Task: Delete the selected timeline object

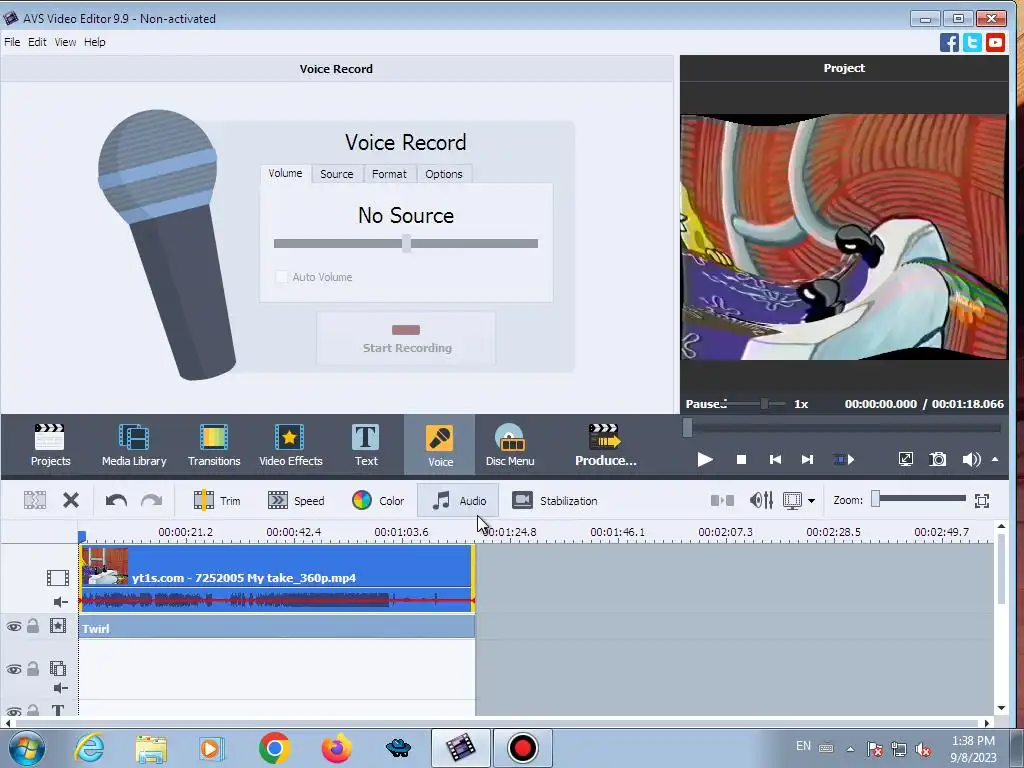Action: pos(71,500)
